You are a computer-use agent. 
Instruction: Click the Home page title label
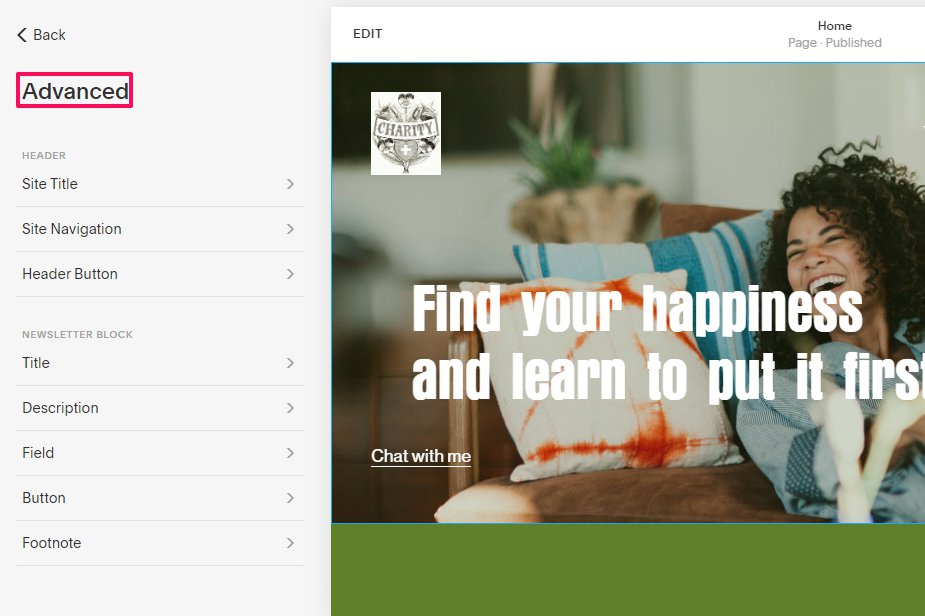click(x=834, y=25)
